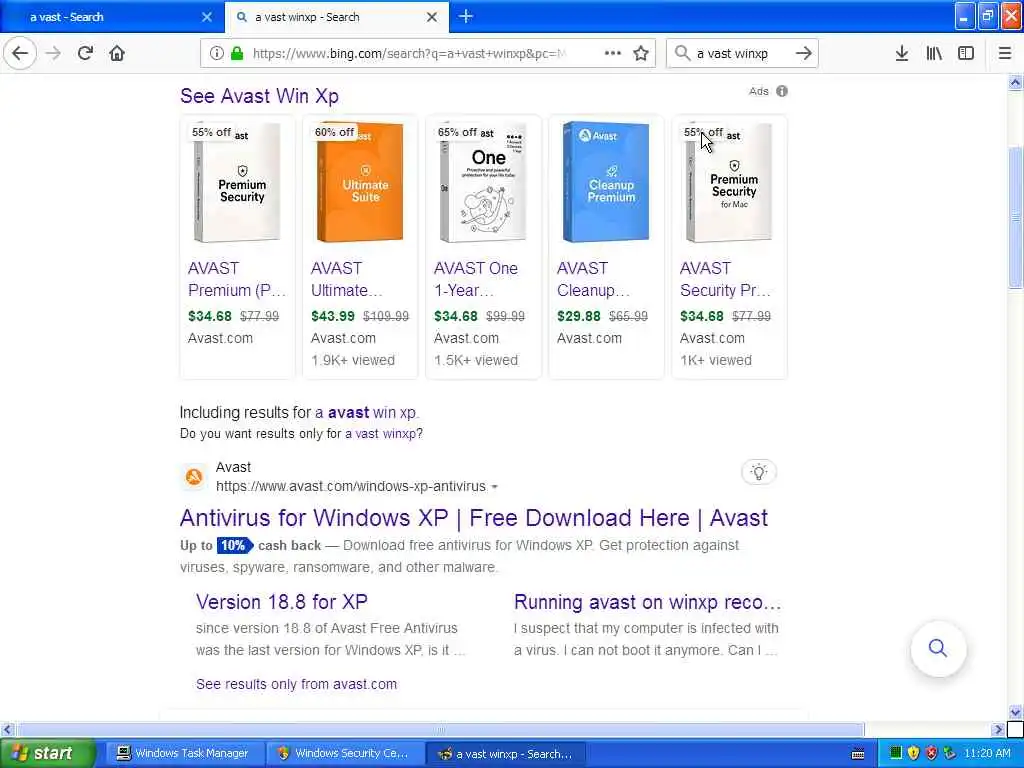The image size is (1024, 768).
Task: Open a new browser tab
Action: click(466, 16)
